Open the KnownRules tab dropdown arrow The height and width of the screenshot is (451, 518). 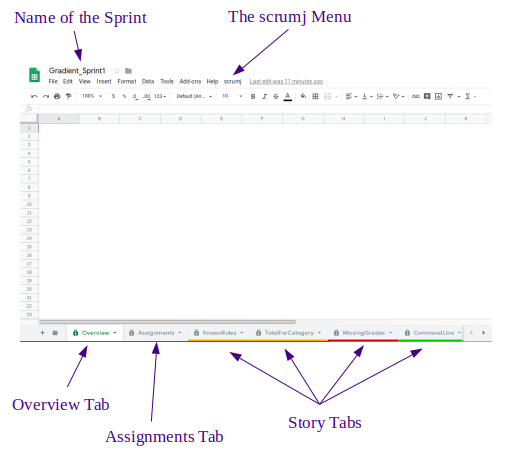242,333
